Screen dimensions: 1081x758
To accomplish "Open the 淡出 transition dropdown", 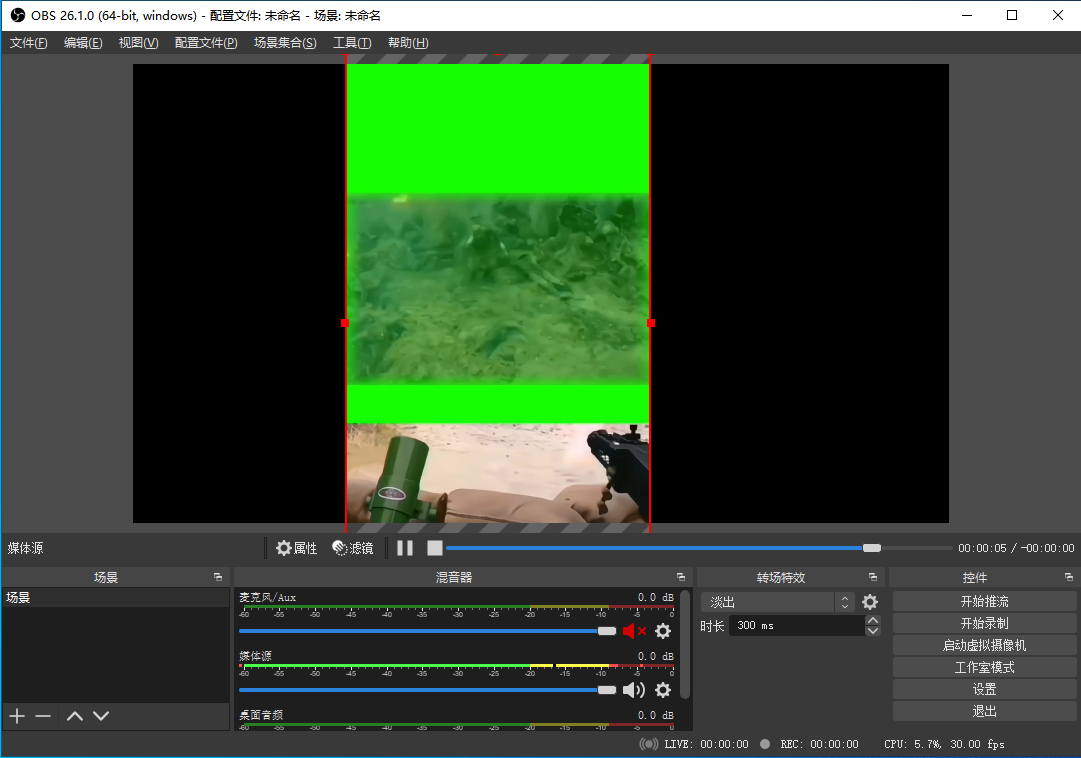I will pos(778,602).
